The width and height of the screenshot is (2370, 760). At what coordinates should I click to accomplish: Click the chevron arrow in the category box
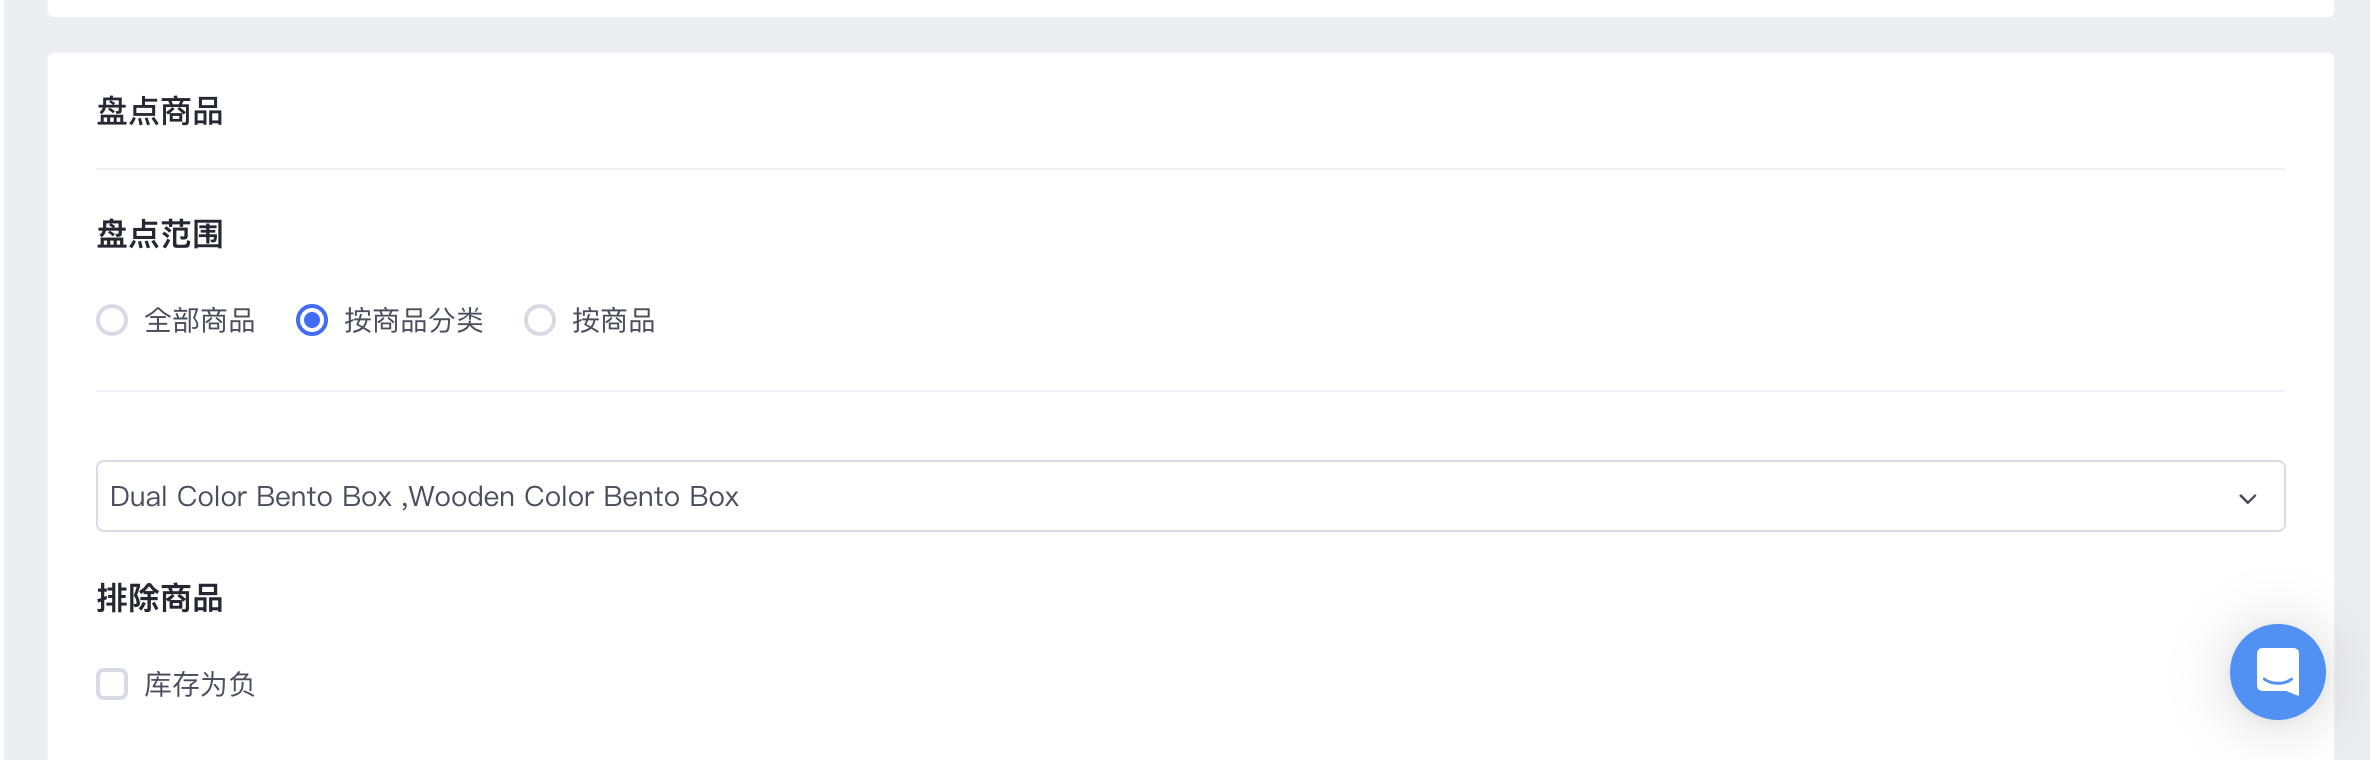click(x=2247, y=498)
